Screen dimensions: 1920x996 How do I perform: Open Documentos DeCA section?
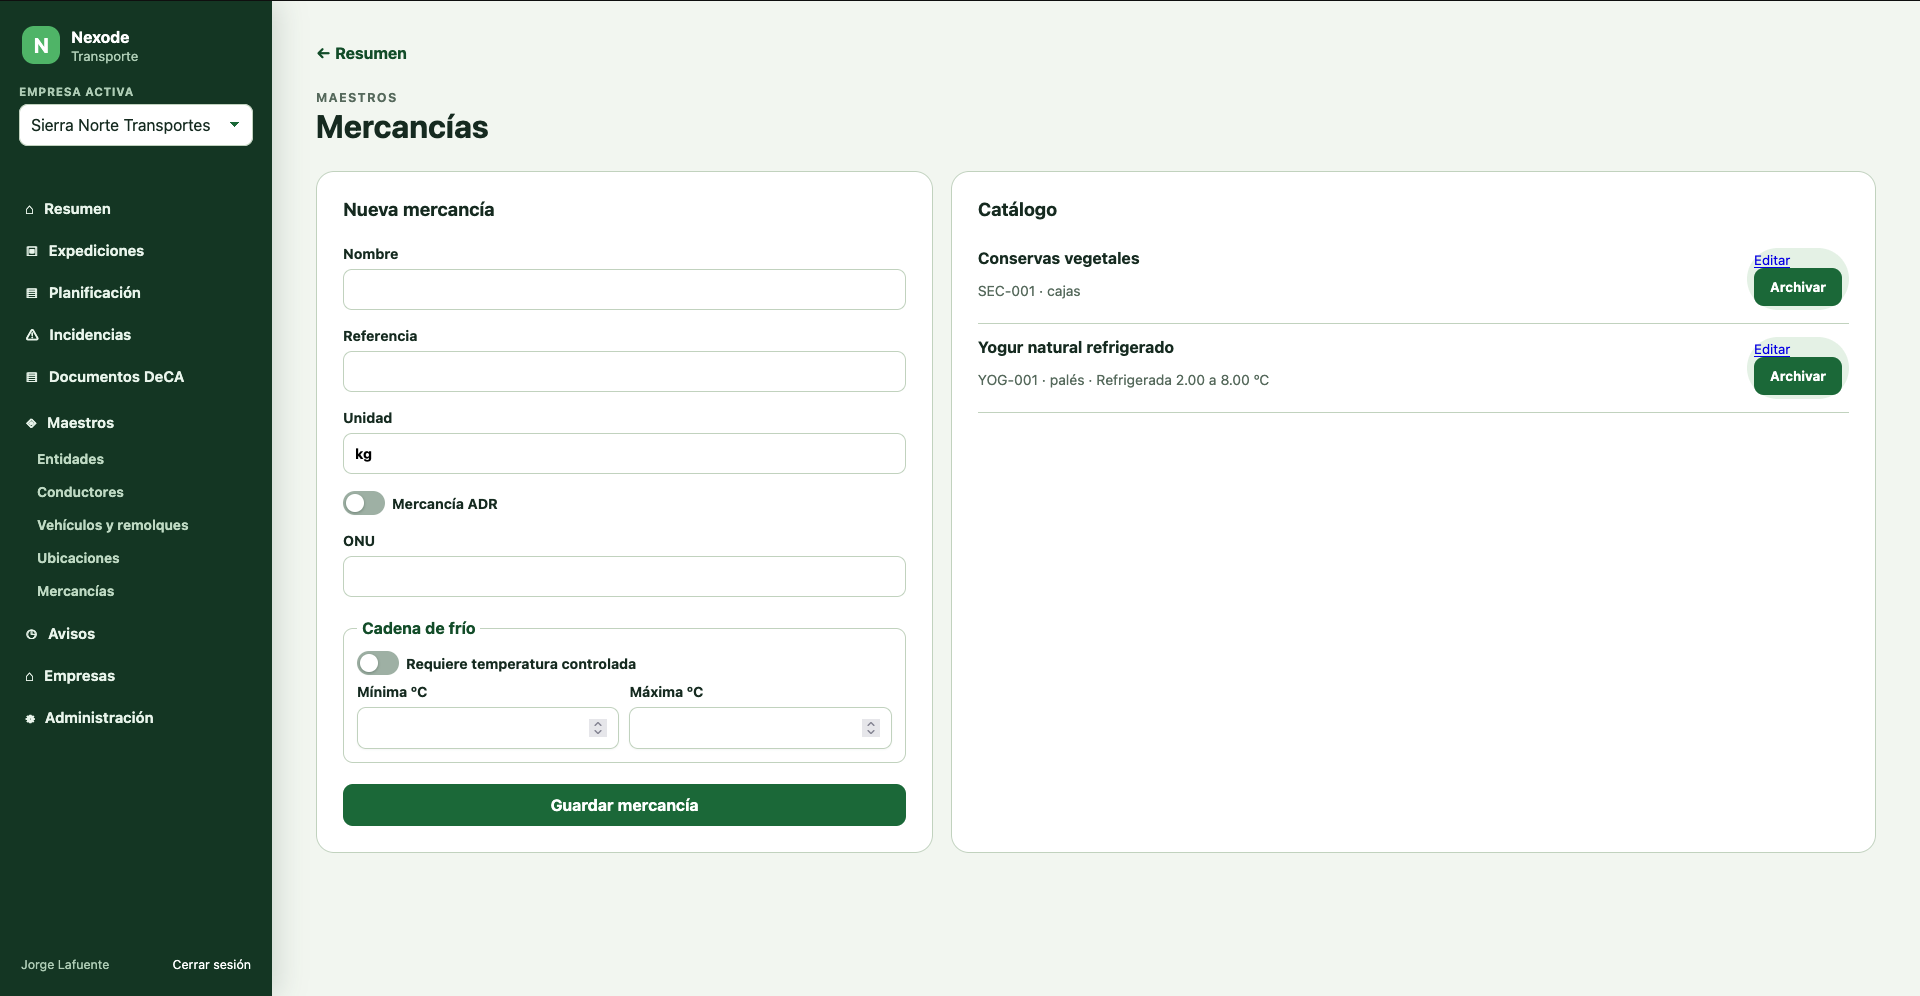pos(116,377)
